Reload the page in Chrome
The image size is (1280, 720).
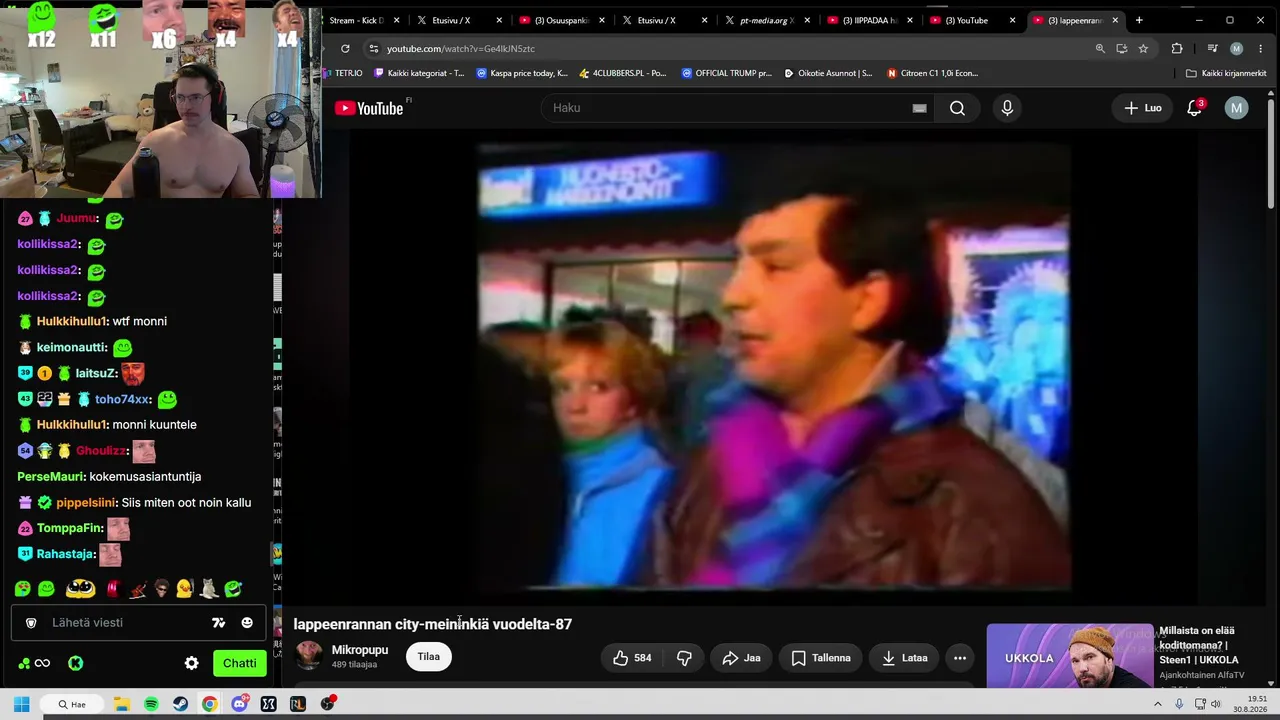pyautogui.click(x=345, y=48)
